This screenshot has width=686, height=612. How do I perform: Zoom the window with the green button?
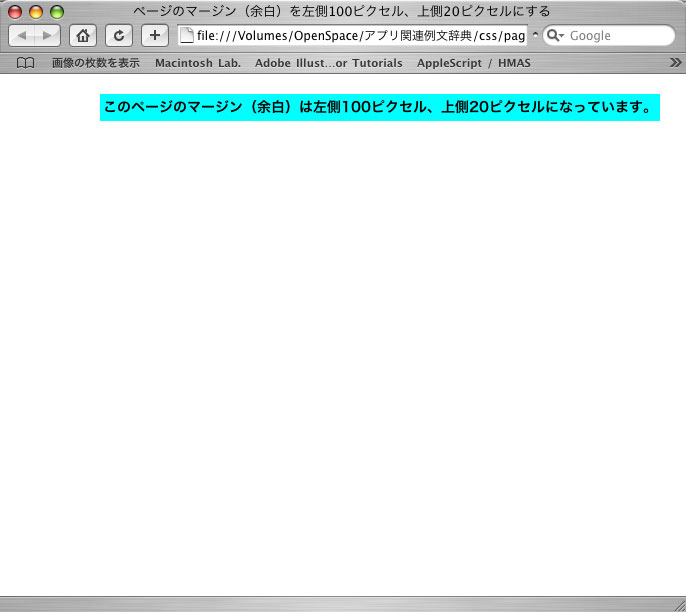57,12
